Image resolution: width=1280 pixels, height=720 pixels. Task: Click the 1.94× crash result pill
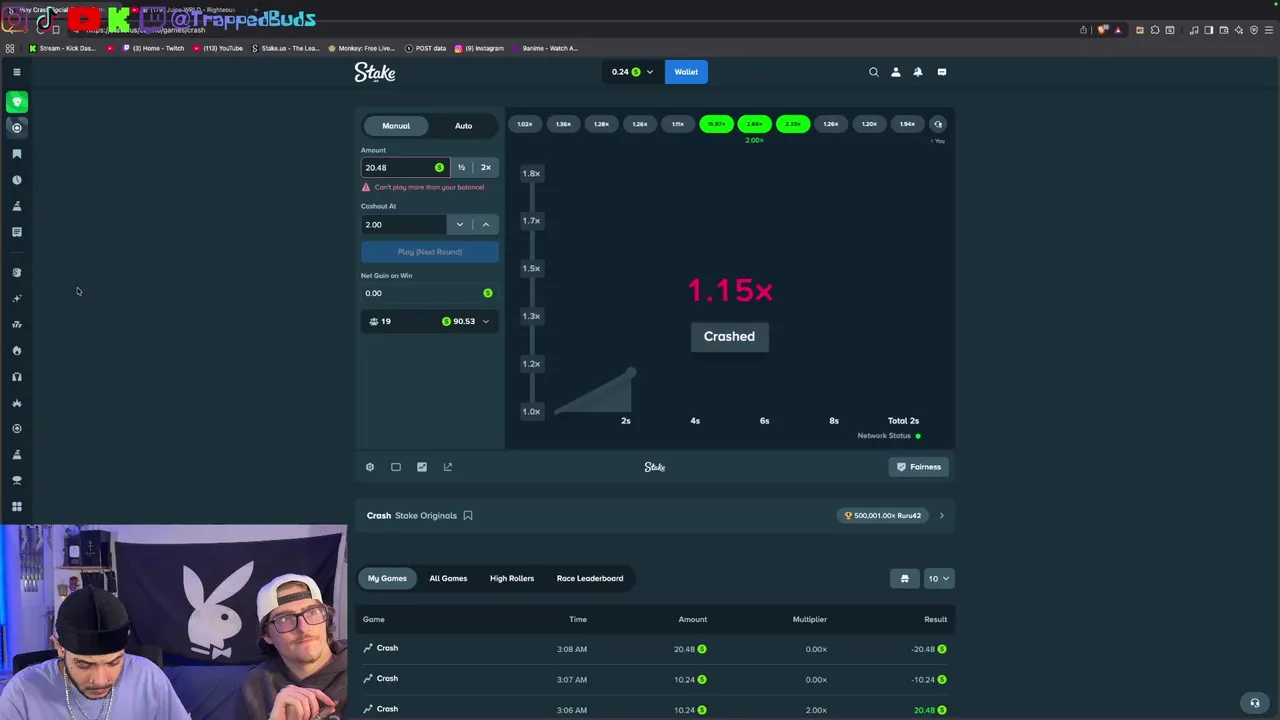(907, 124)
